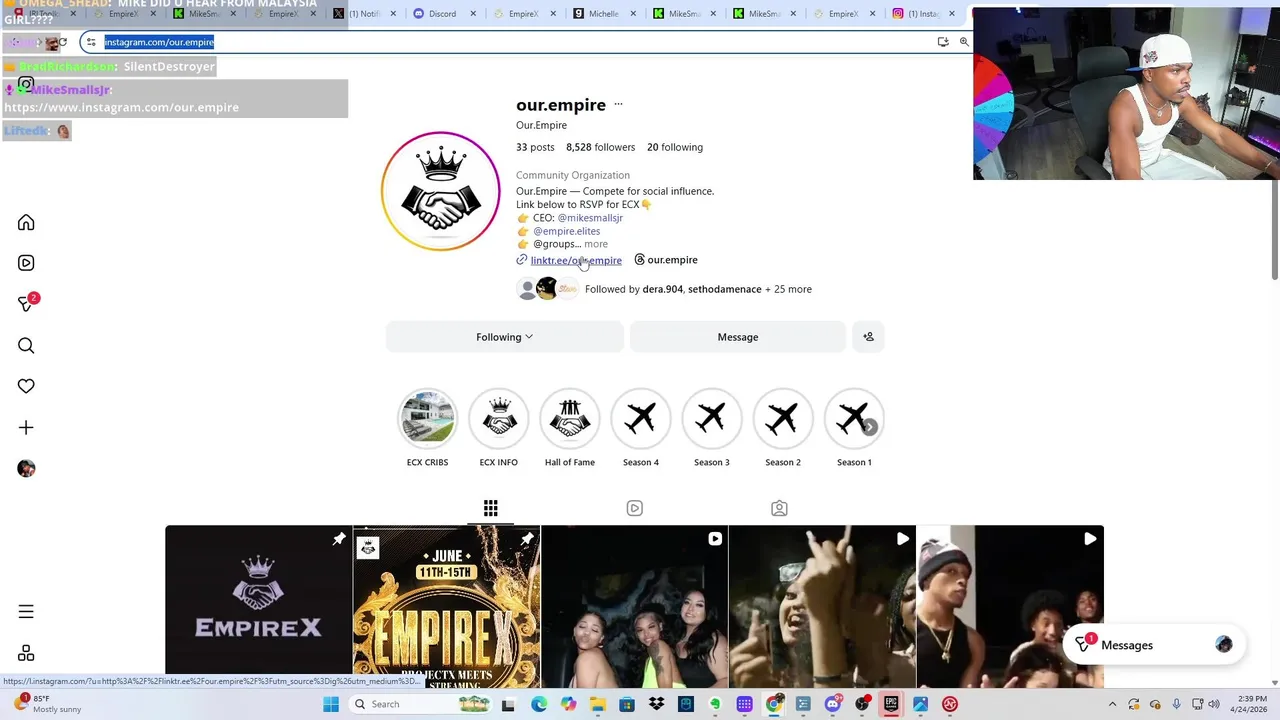Open Reels in the Instagram sidebar
1280x720 pixels.
(x=26, y=263)
